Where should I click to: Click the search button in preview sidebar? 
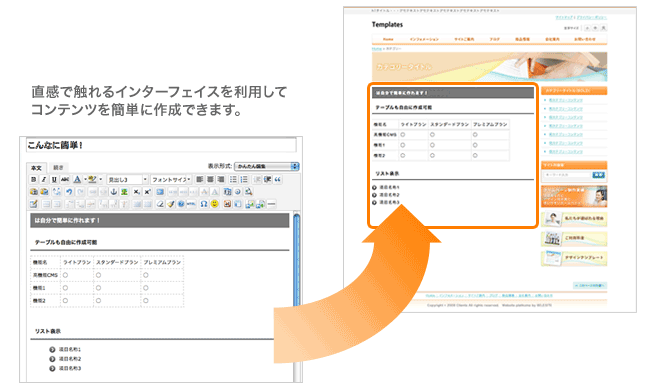[598, 175]
